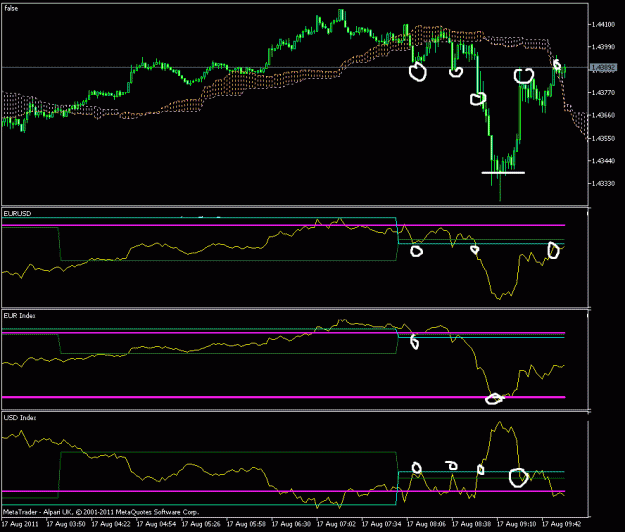Viewport: 625px width, 532px height.
Task: Click the '17 Aug 07:02' time label
Action: click(x=336, y=524)
